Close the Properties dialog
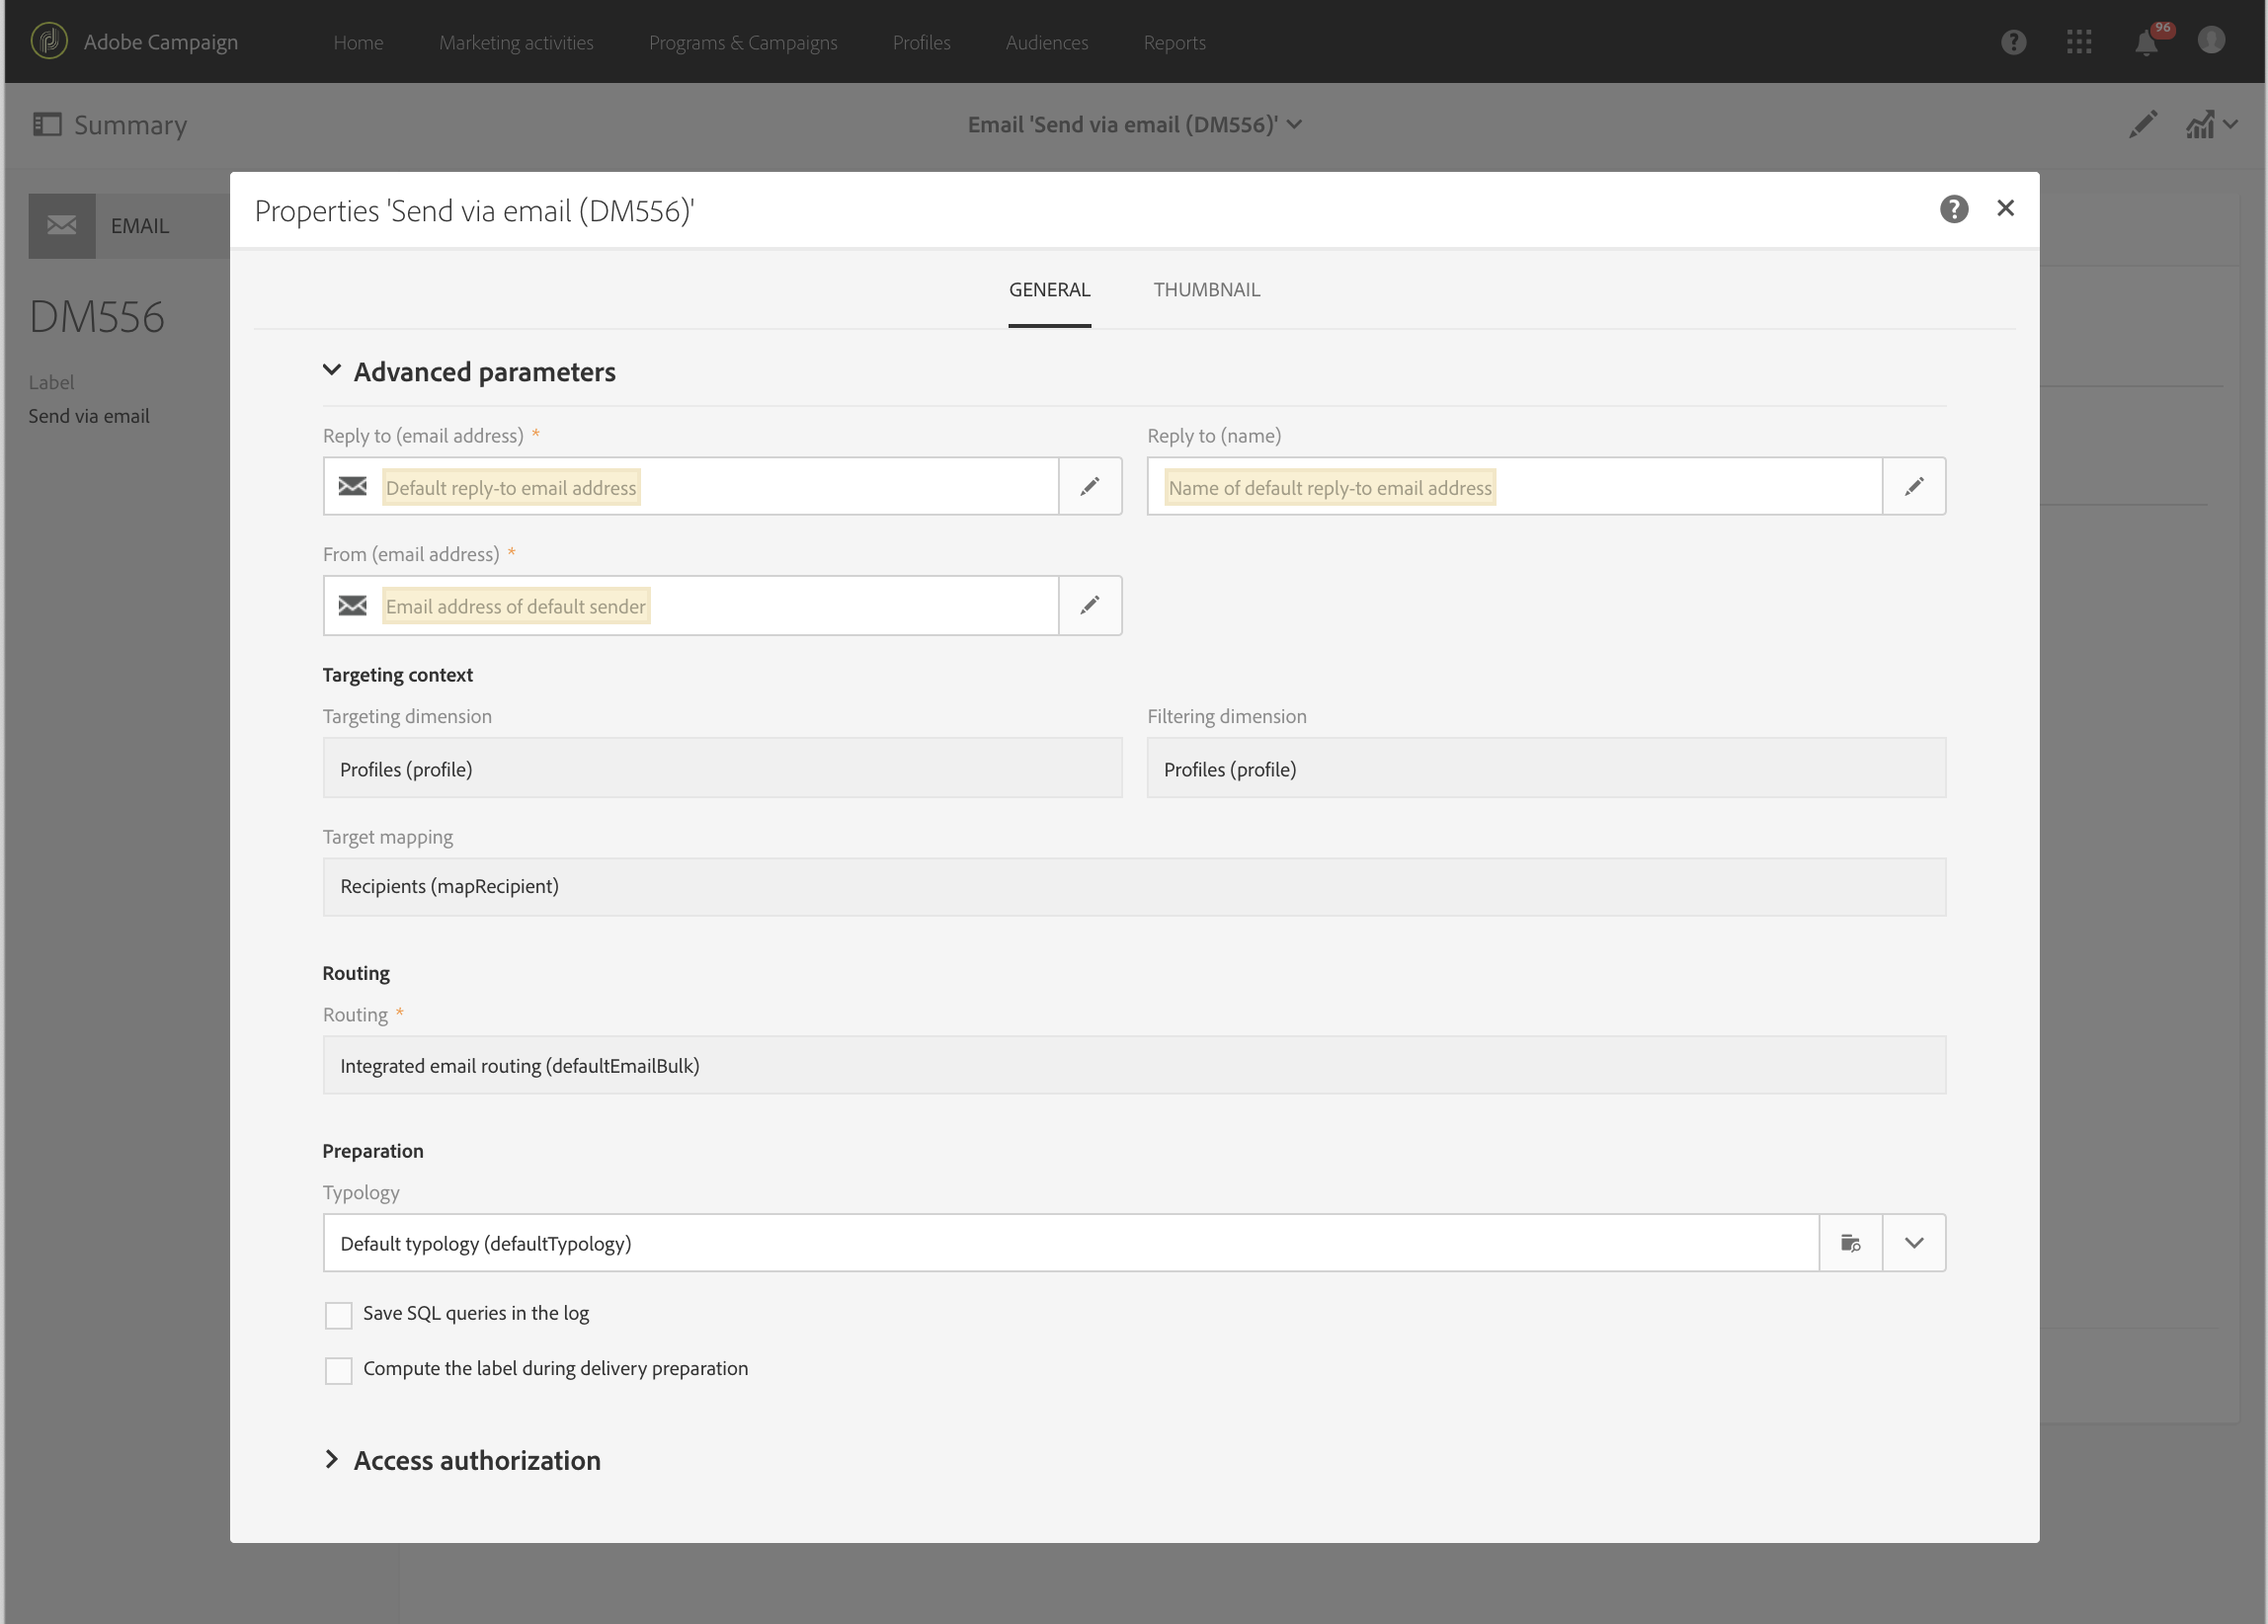 coord(2005,208)
